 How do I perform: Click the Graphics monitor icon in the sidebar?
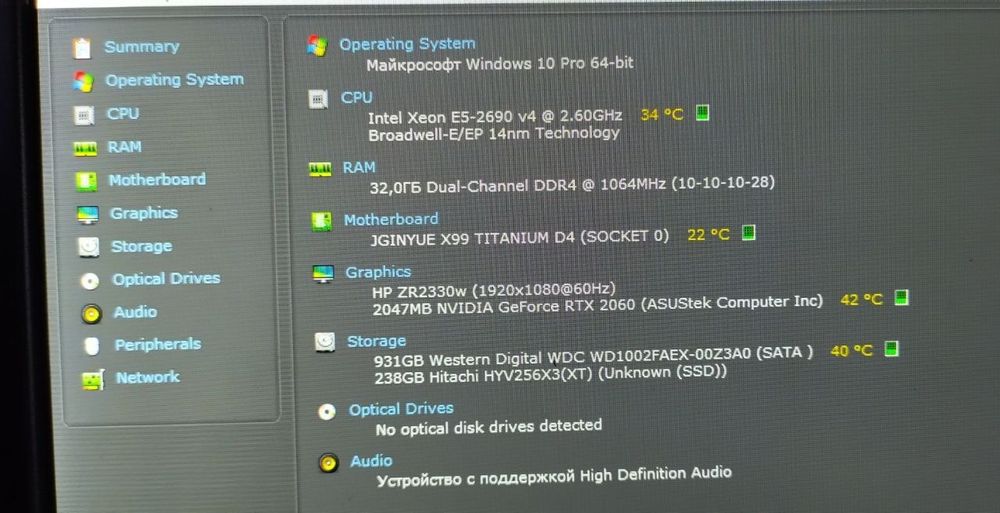pos(87,214)
